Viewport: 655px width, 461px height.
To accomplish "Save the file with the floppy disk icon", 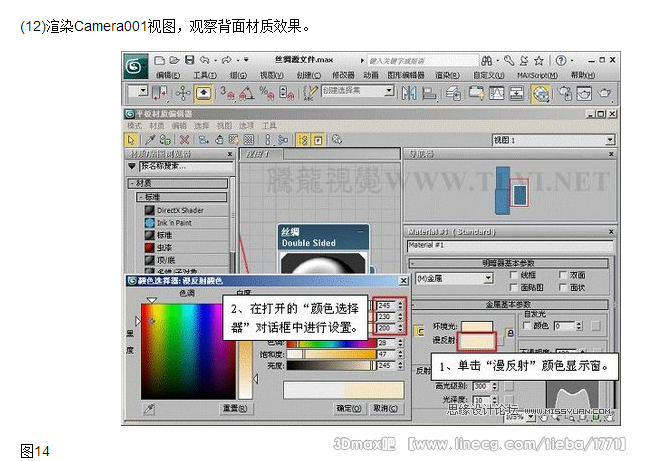I will pyautogui.click(x=190, y=60).
